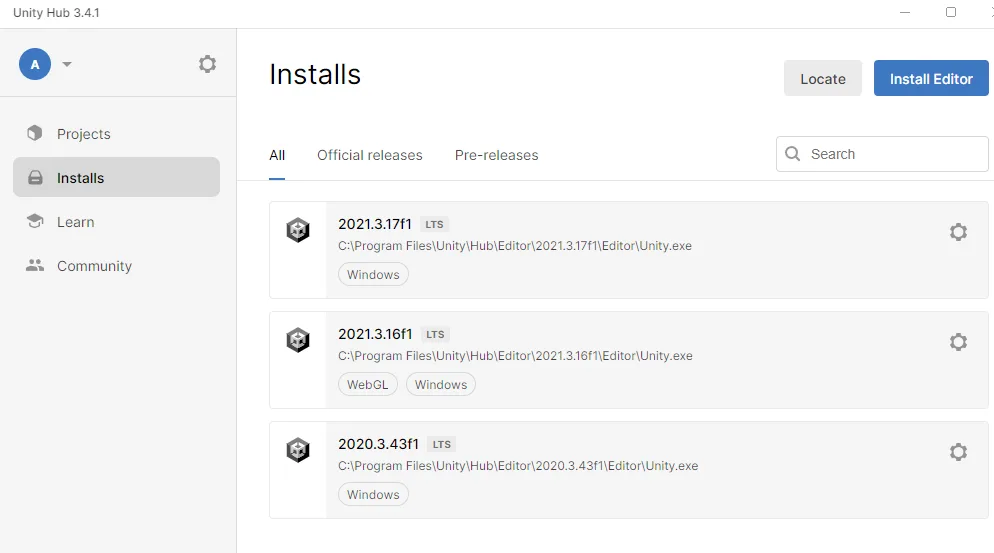Click the Installs drive icon

(36, 178)
